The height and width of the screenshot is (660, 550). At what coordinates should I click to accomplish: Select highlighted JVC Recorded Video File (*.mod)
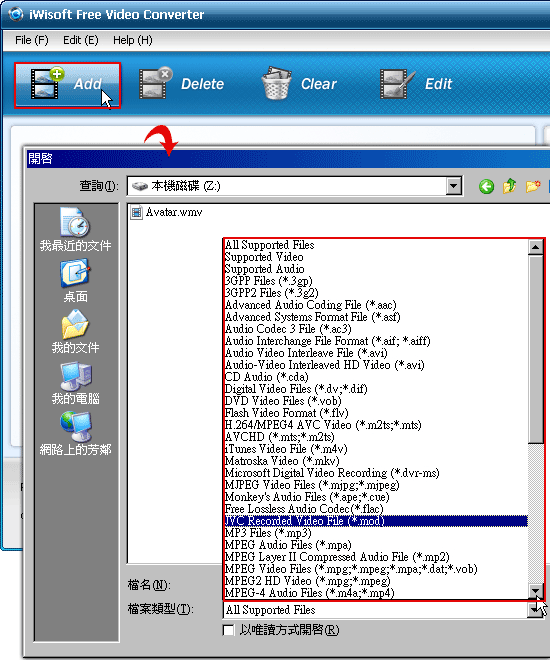tap(376, 521)
